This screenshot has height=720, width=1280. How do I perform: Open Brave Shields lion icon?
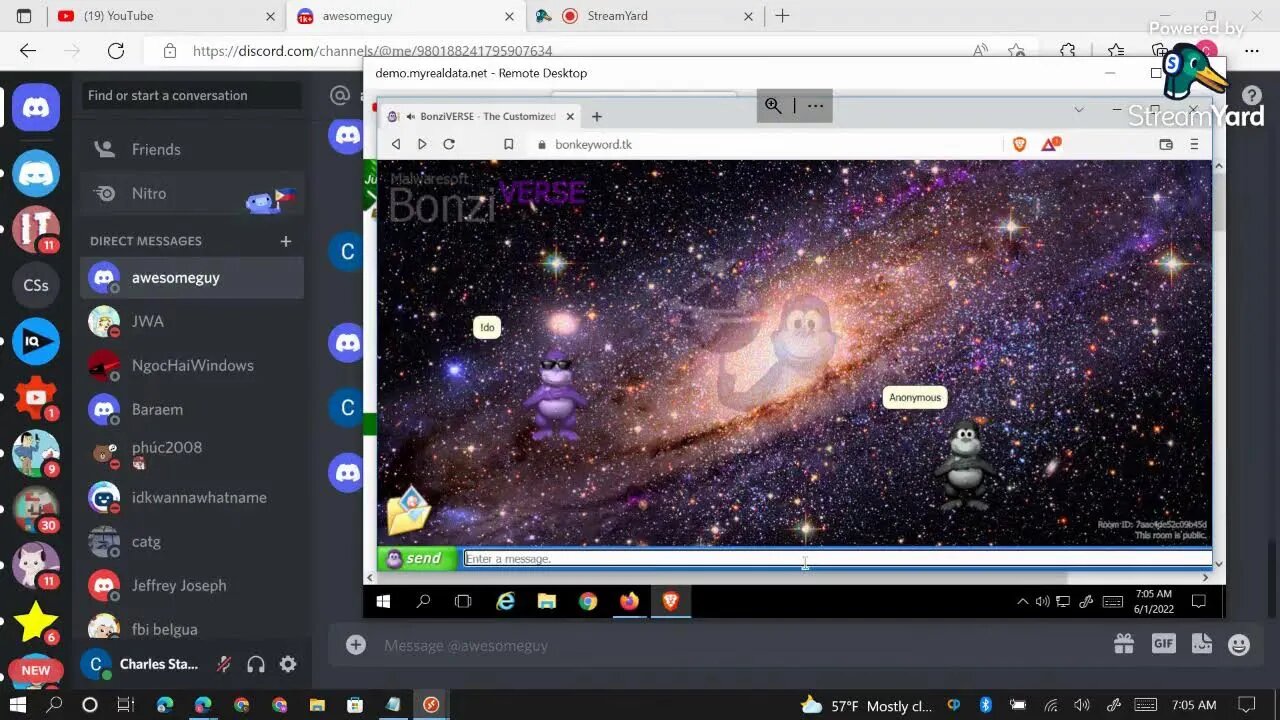click(x=1019, y=144)
